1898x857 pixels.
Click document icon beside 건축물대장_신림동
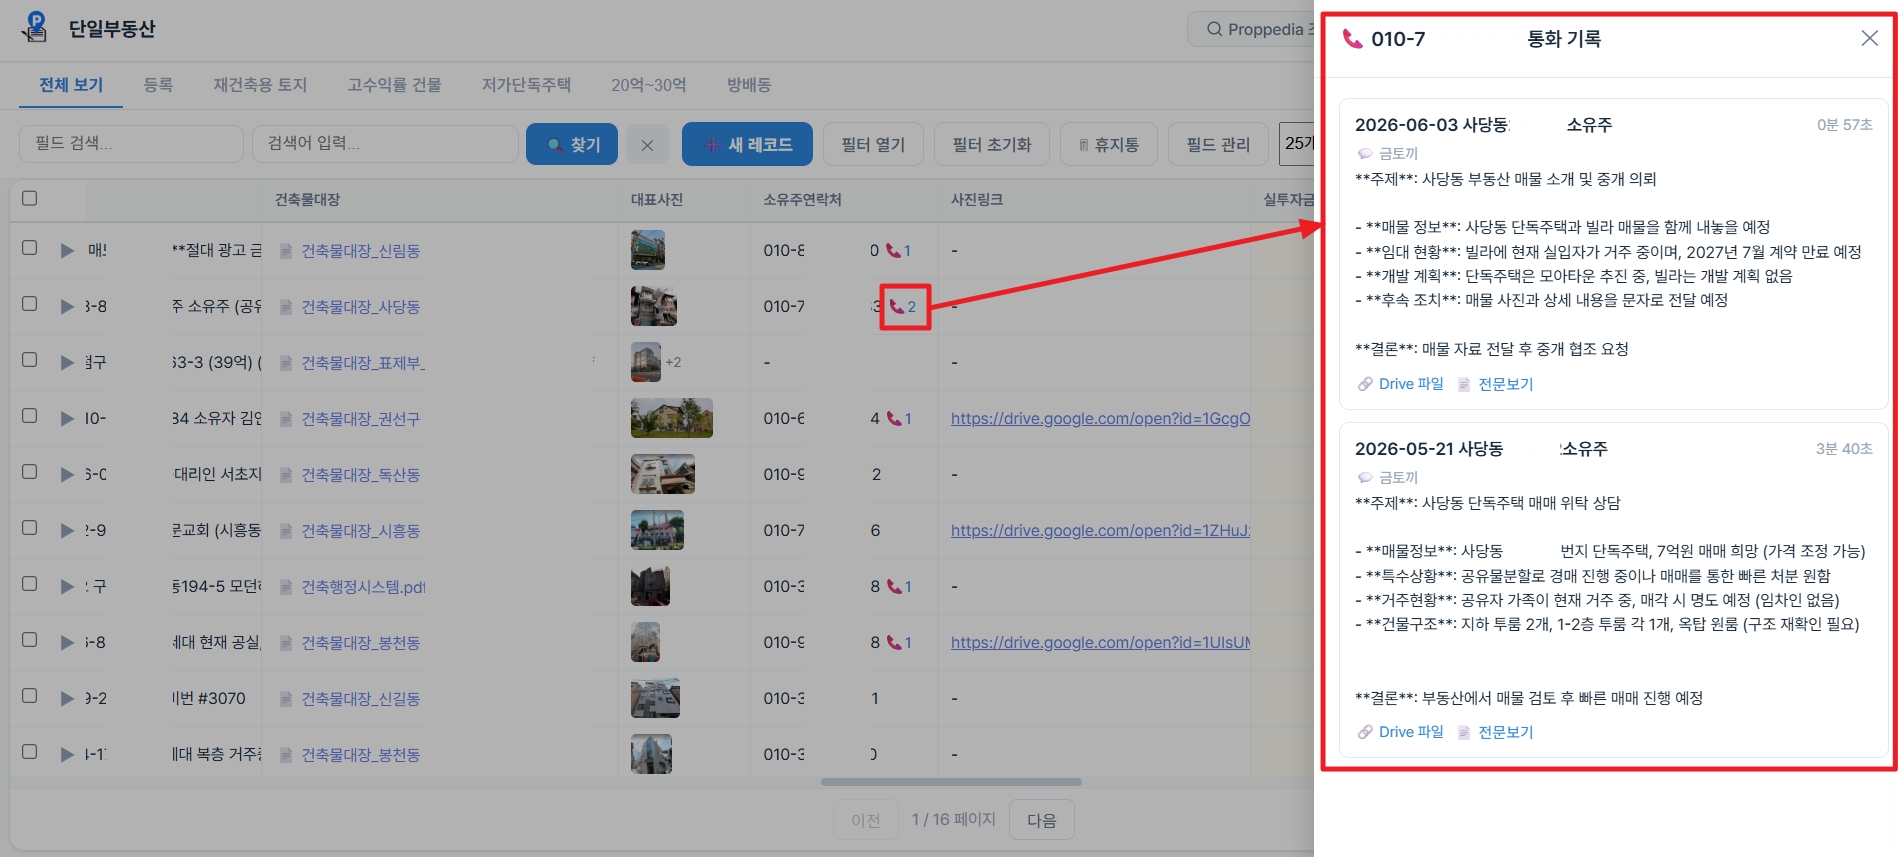(x=286, y=251)
